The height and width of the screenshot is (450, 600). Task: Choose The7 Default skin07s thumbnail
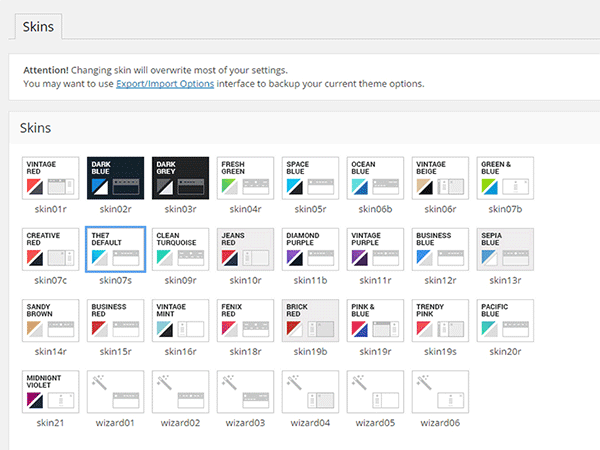coord(116,249)
